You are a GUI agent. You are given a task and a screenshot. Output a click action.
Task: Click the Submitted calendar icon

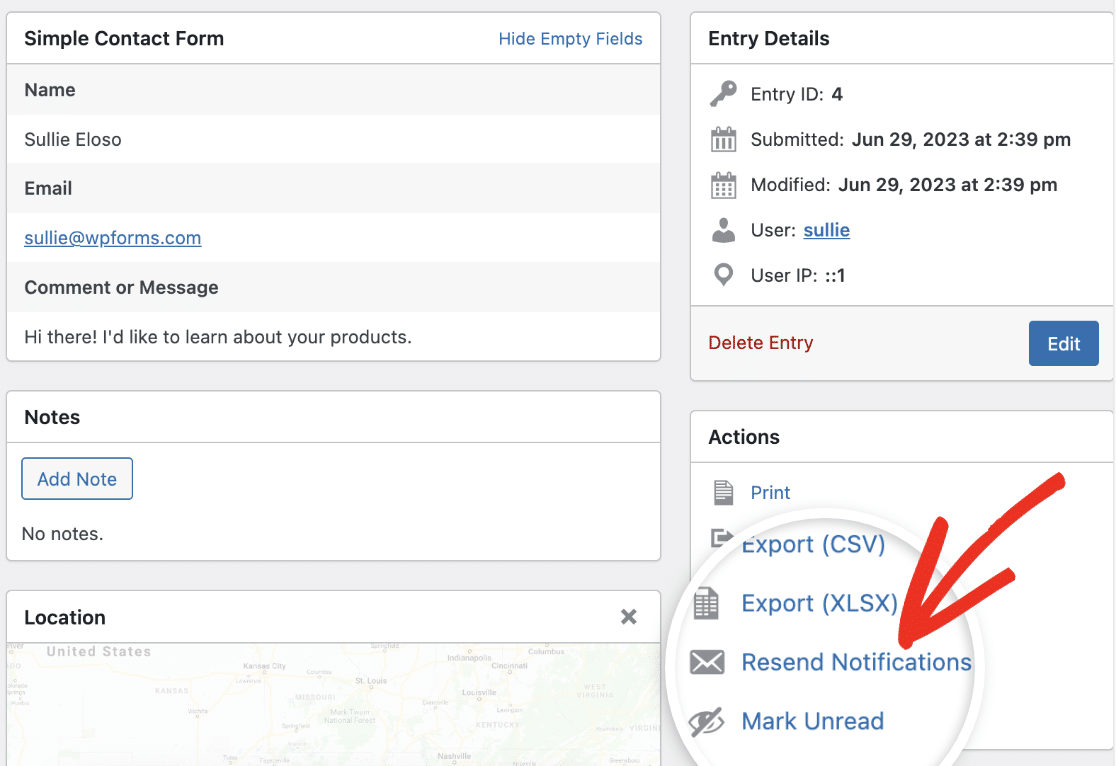tap(723, 140)
